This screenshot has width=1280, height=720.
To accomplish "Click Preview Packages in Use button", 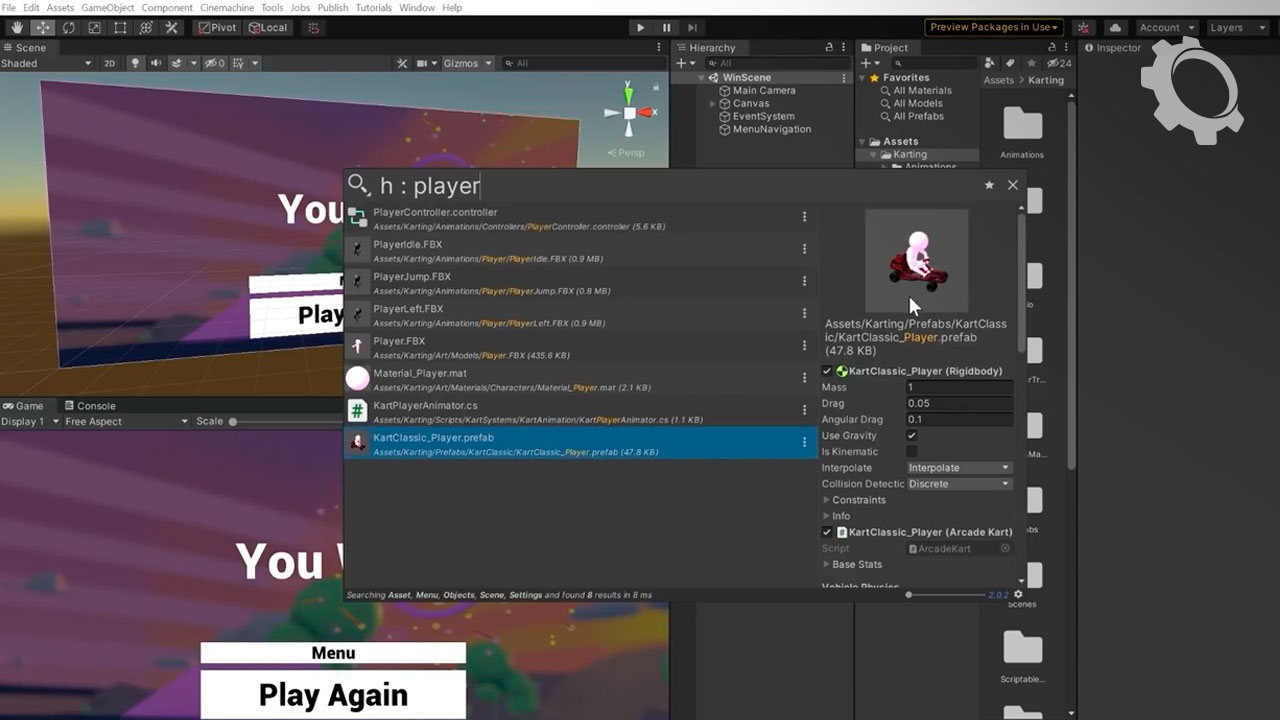I will pos(994,28).
